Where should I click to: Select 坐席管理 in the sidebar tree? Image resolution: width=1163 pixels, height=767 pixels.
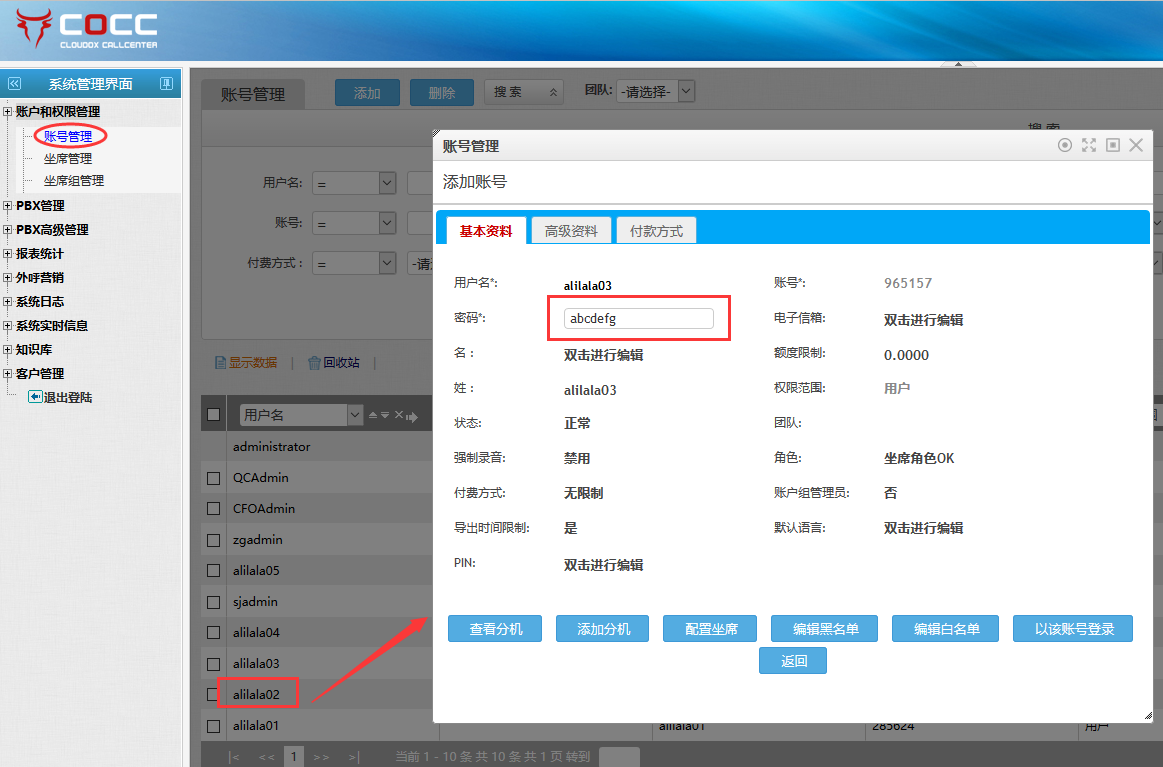tap(68, 158)
